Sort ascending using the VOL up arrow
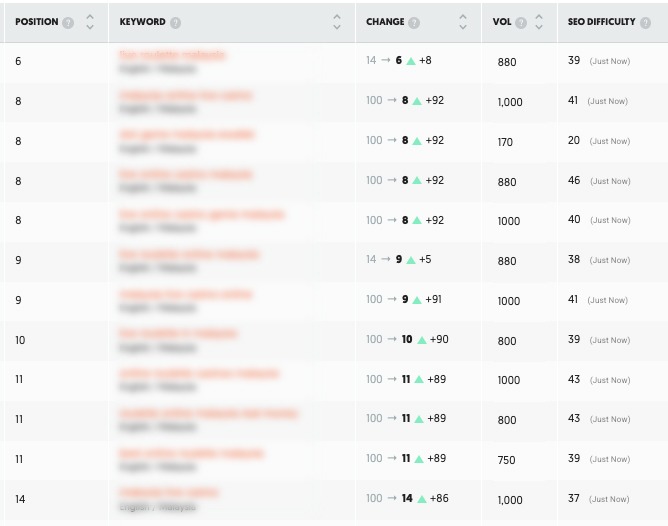This screenshot has width=668, height=526. click(539, 17)
